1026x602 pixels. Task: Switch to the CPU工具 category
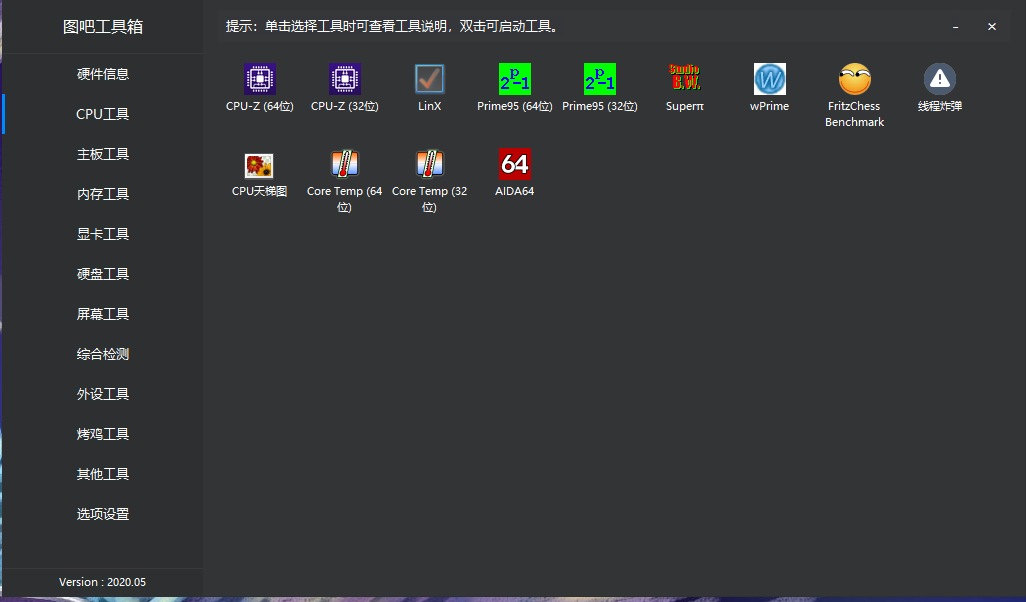click(x=103, y=114)
